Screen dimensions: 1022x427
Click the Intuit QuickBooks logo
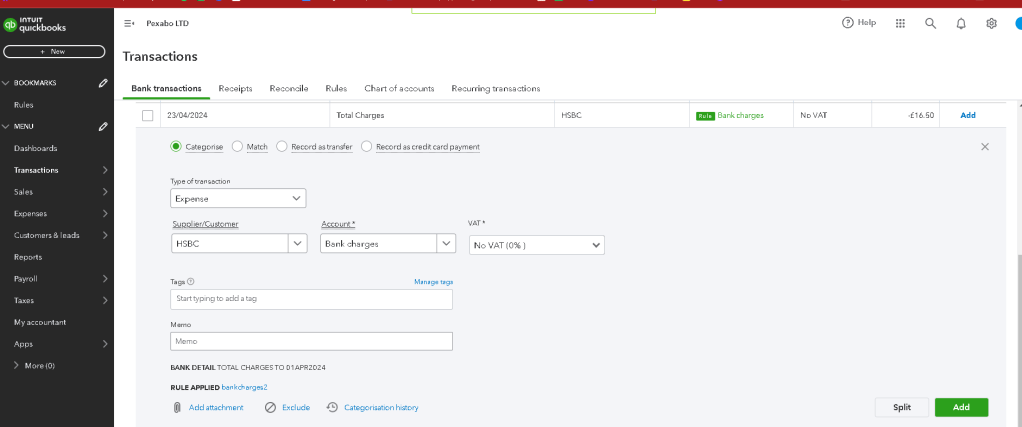tap(35, 25)
